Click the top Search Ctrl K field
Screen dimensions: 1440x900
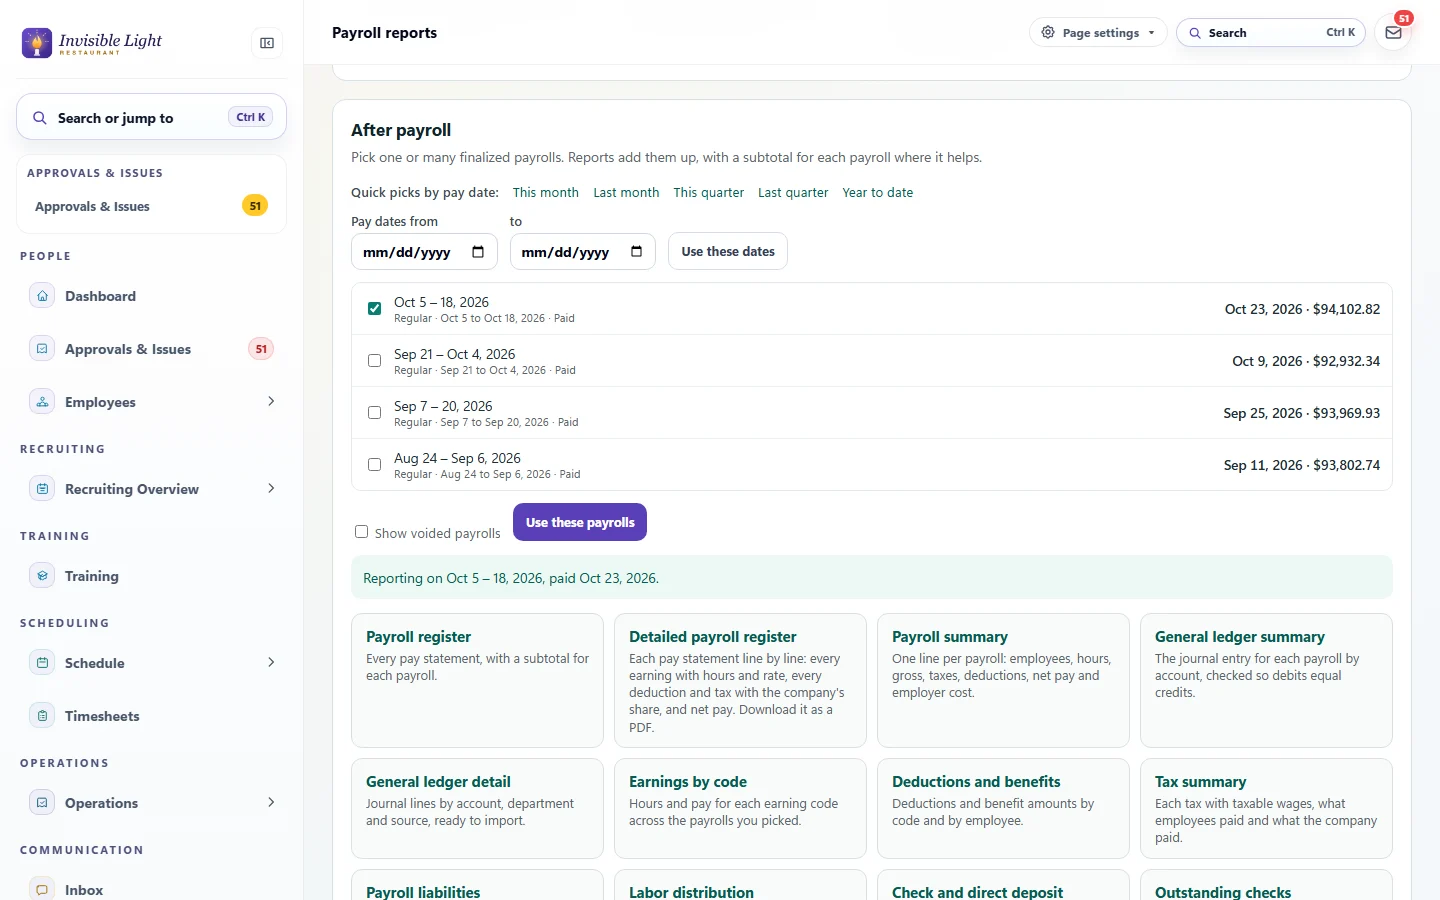pyautogui.click(x=1271, y=33)
